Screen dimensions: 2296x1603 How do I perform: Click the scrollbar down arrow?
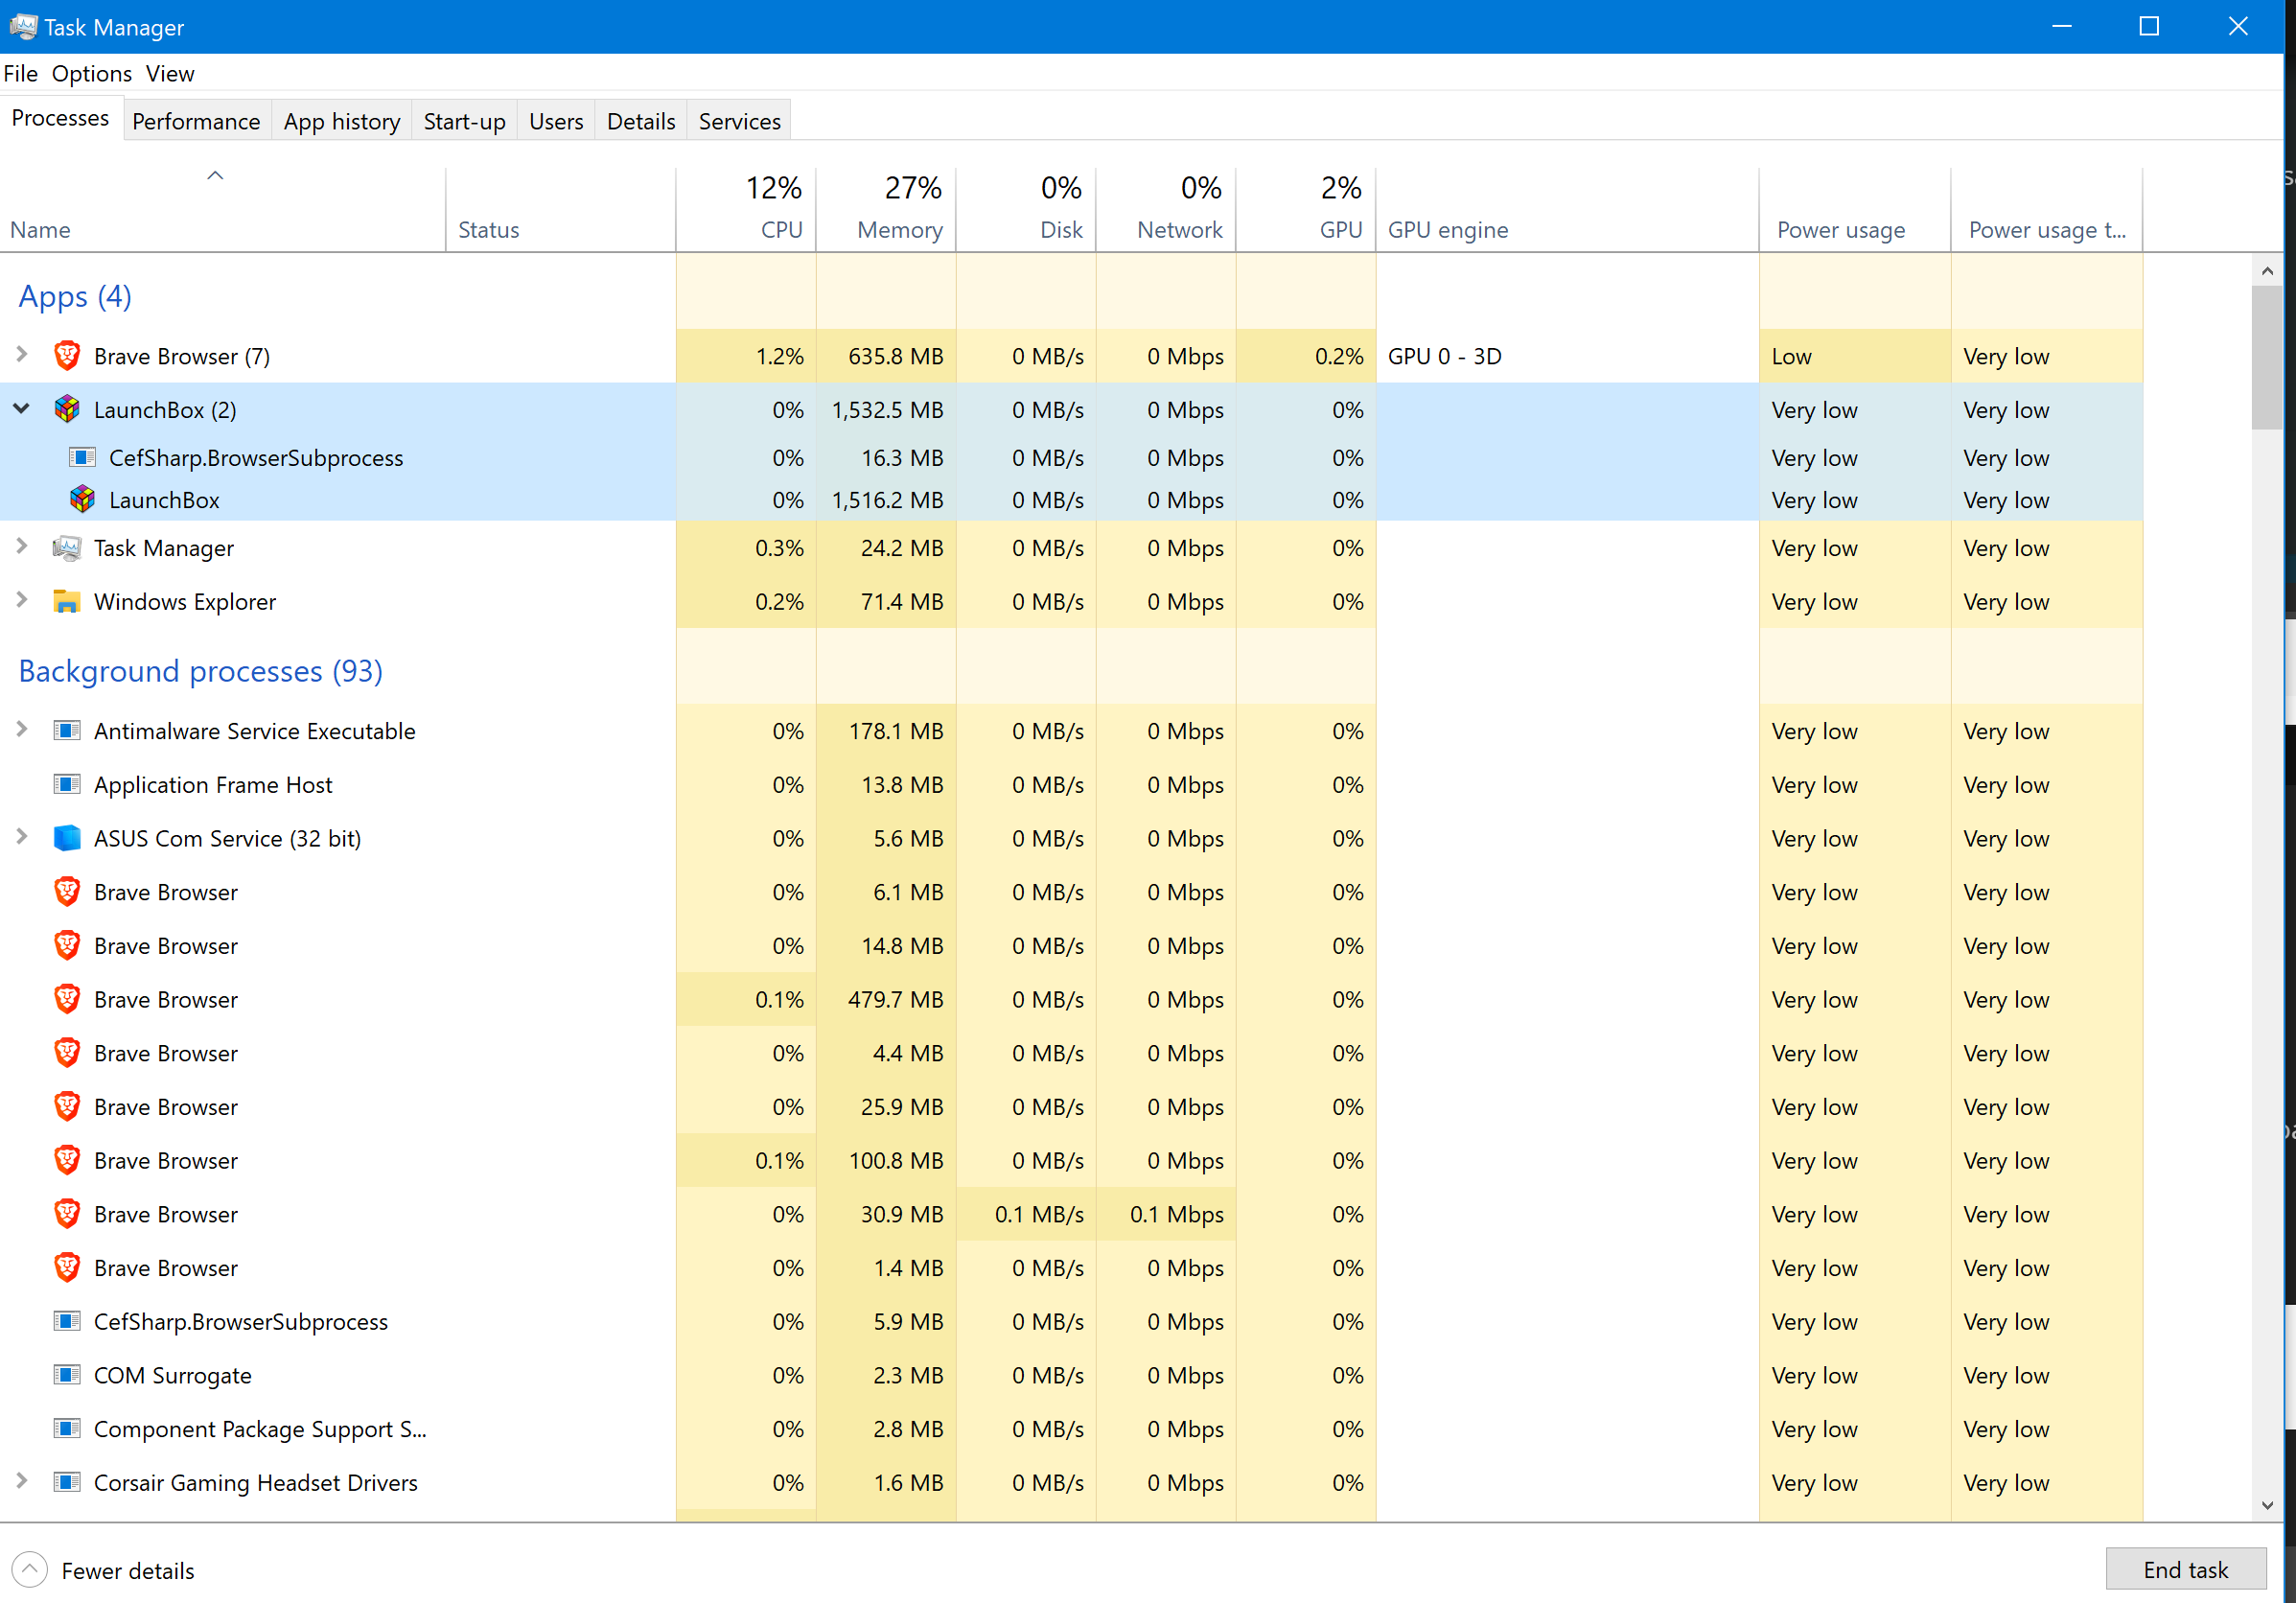(x=2267, y=1505)
